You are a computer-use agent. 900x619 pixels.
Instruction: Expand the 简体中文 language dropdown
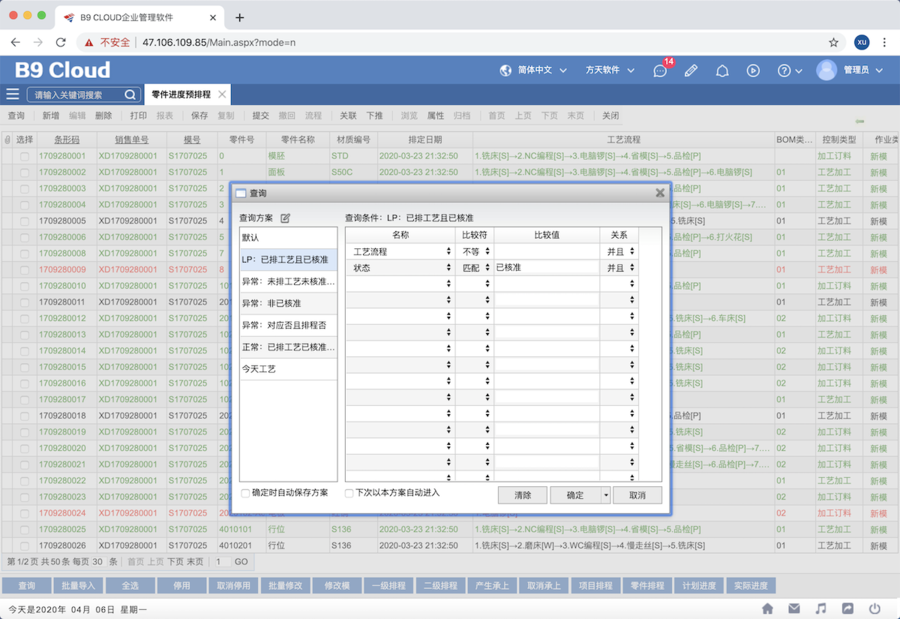click(563, 71)
